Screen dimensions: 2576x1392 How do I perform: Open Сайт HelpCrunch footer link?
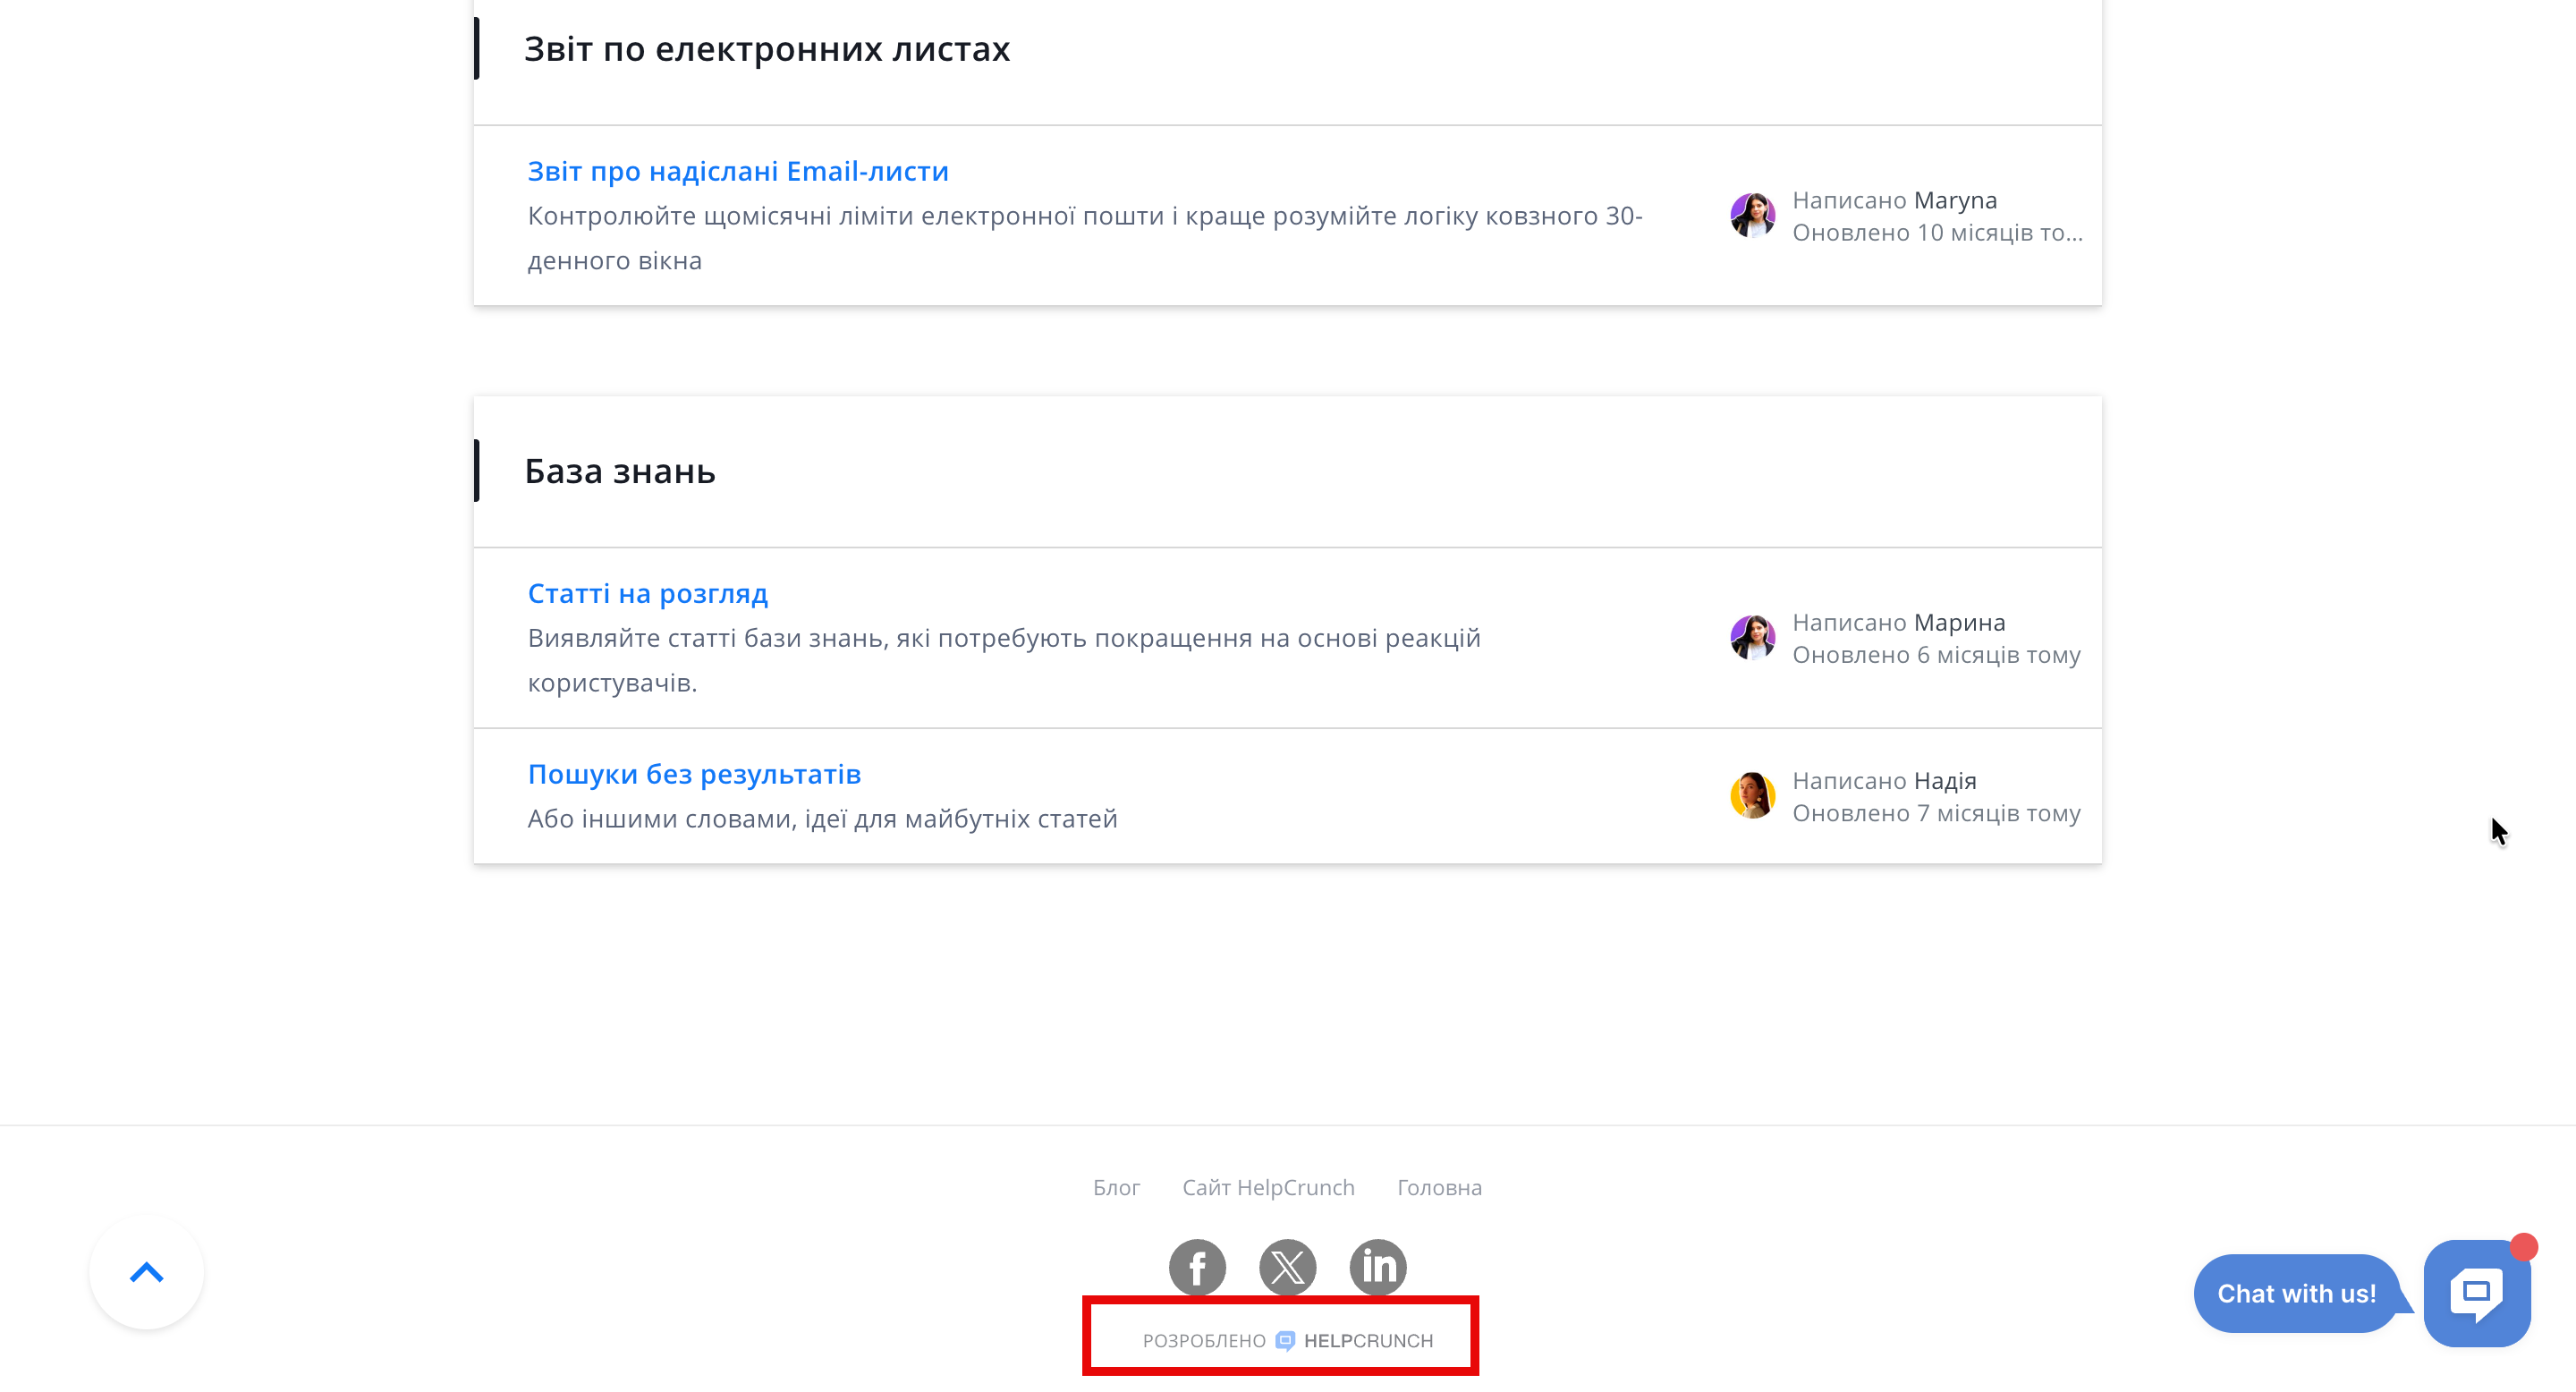tap(1268, 1187)
